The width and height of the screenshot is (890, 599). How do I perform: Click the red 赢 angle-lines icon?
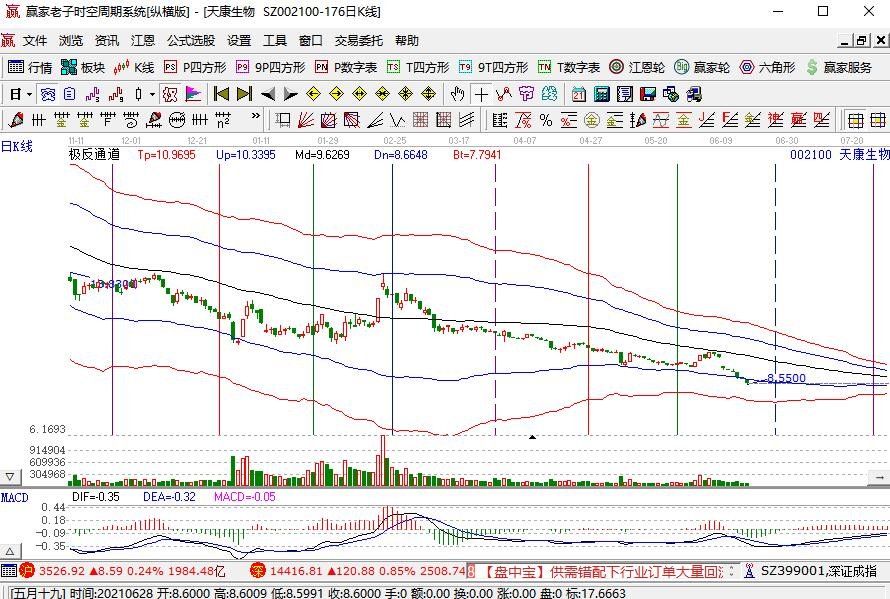pos(799,120)
